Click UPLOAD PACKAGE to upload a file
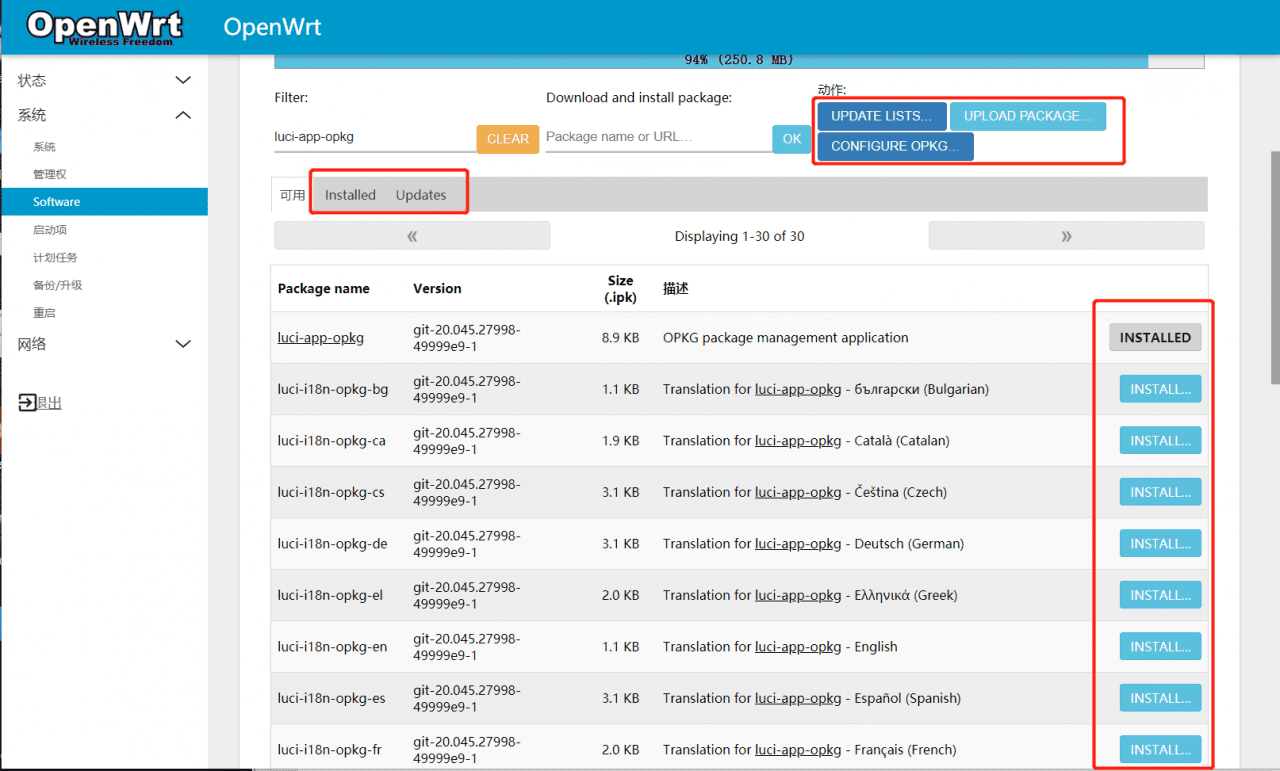 click(1028, 115)
